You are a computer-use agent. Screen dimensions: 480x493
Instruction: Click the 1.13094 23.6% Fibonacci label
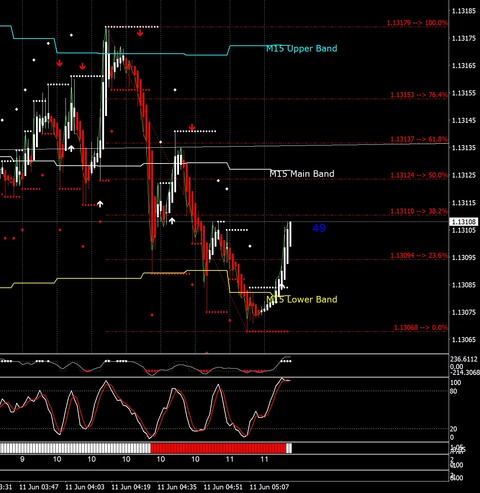419,256
